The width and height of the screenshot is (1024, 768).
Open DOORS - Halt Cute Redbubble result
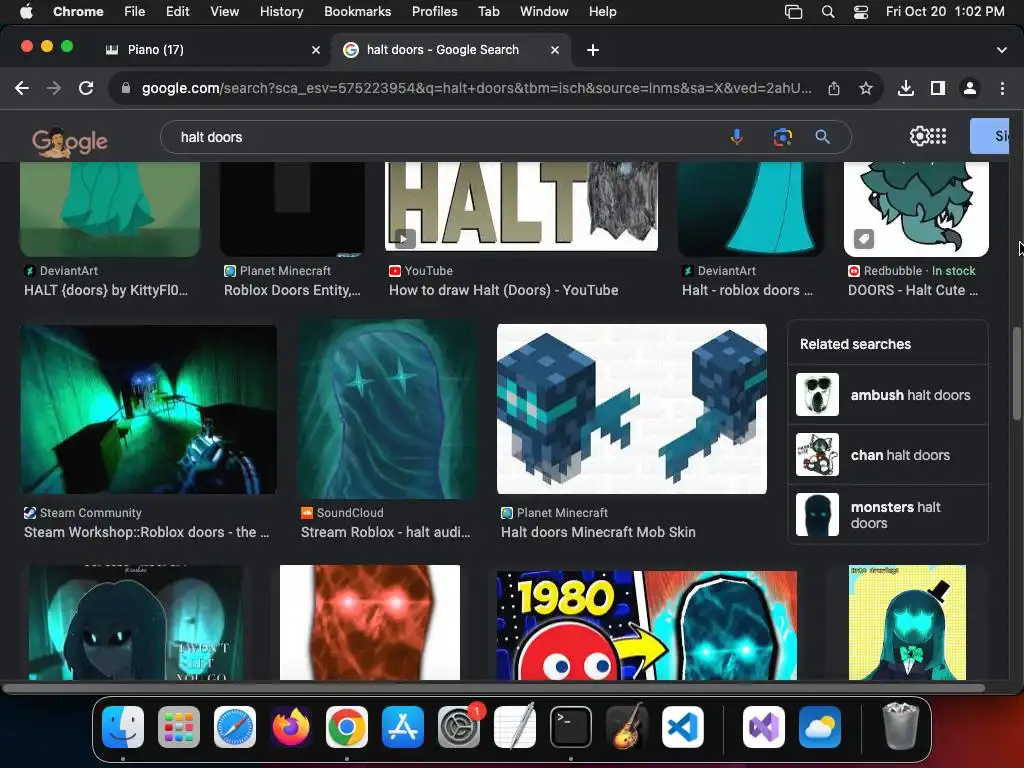(x=913, y=290)
